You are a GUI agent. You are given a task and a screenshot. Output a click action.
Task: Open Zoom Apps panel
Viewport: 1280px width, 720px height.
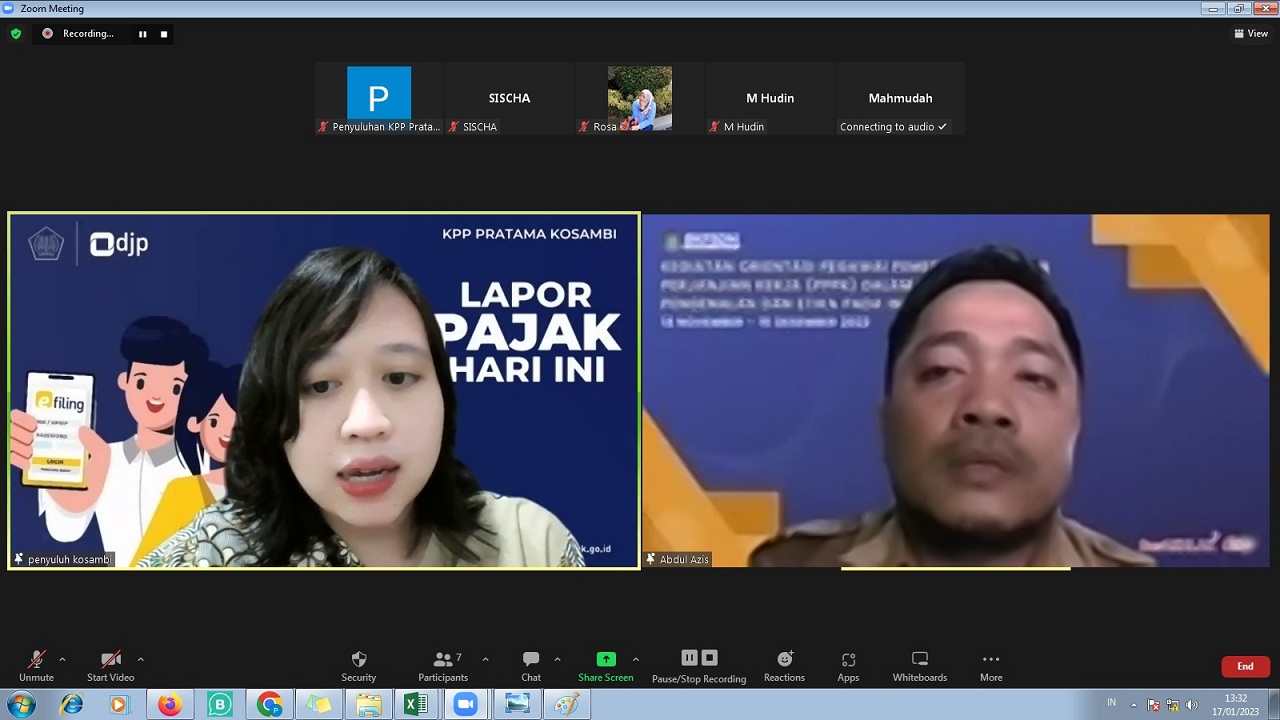(x=848, y=665)
